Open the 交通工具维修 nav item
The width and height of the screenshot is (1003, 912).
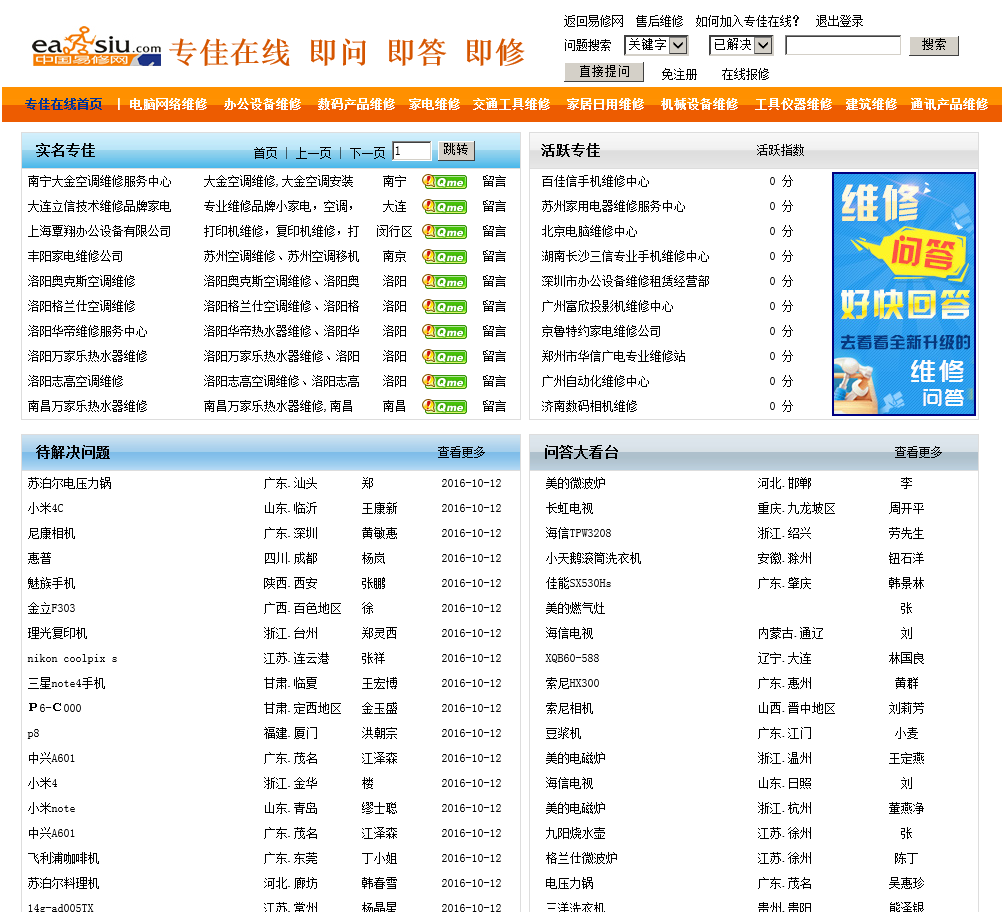tap(511, 104)
